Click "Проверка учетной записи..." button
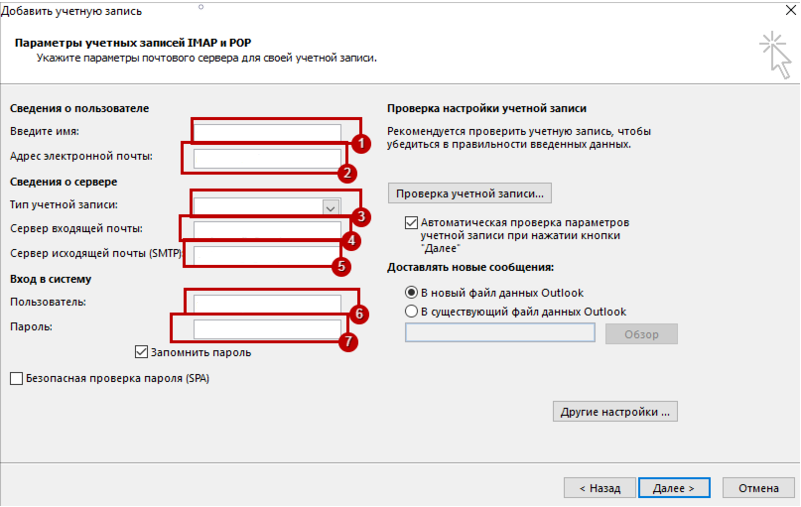Screen dimensions: 801x507 click(x=469, y=193)
